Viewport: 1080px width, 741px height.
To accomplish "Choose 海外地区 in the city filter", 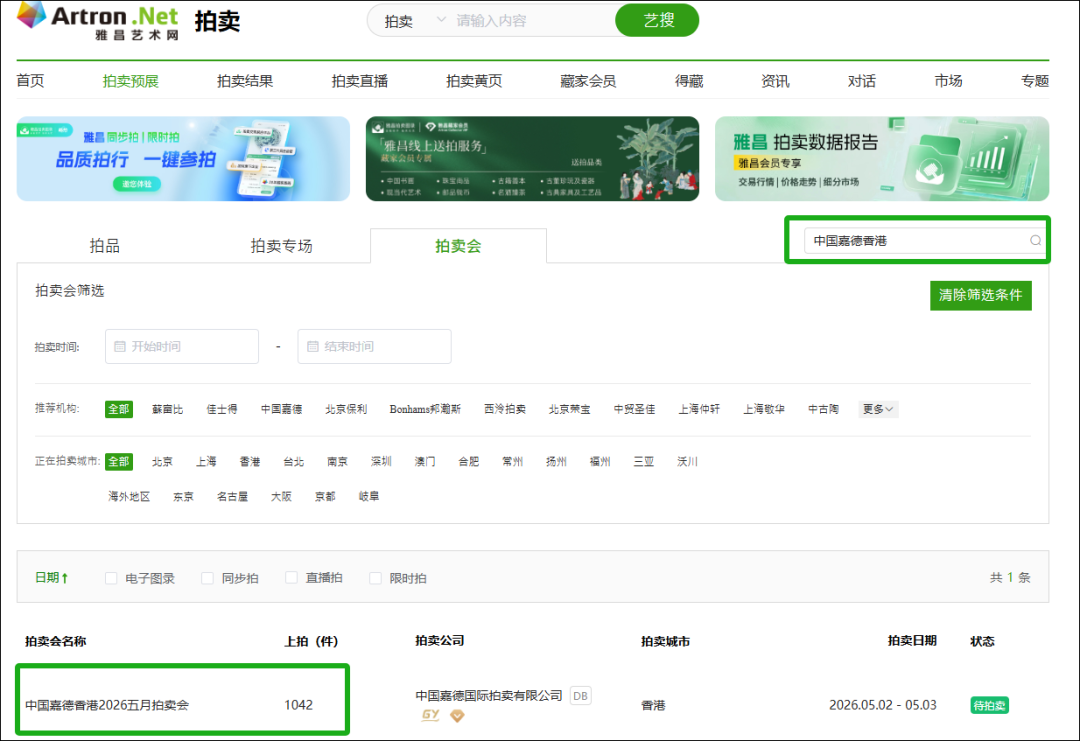I will (x=129, y=497).
